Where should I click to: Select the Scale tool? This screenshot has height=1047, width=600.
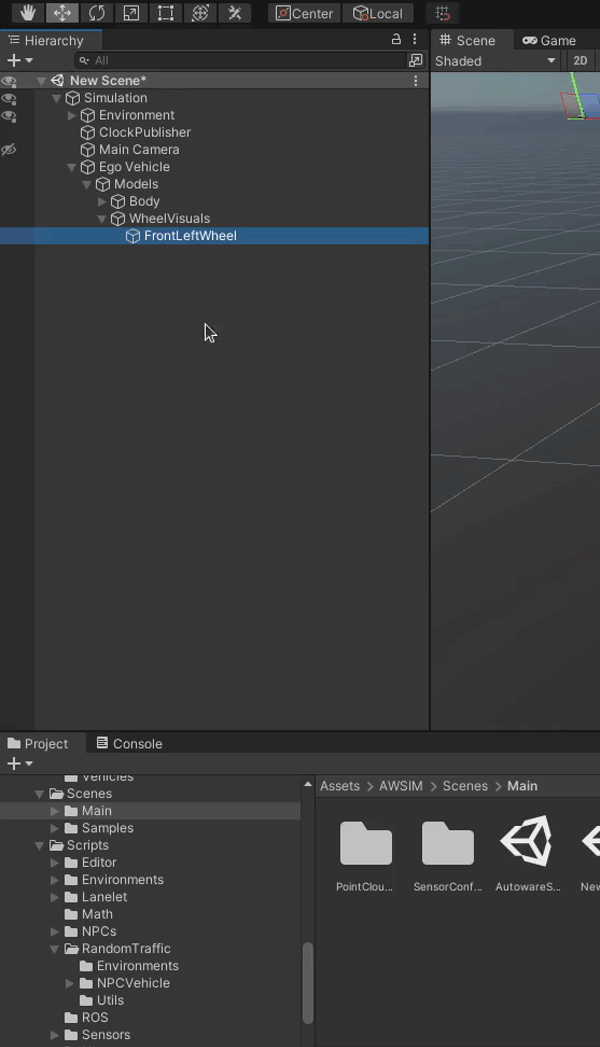131,13
